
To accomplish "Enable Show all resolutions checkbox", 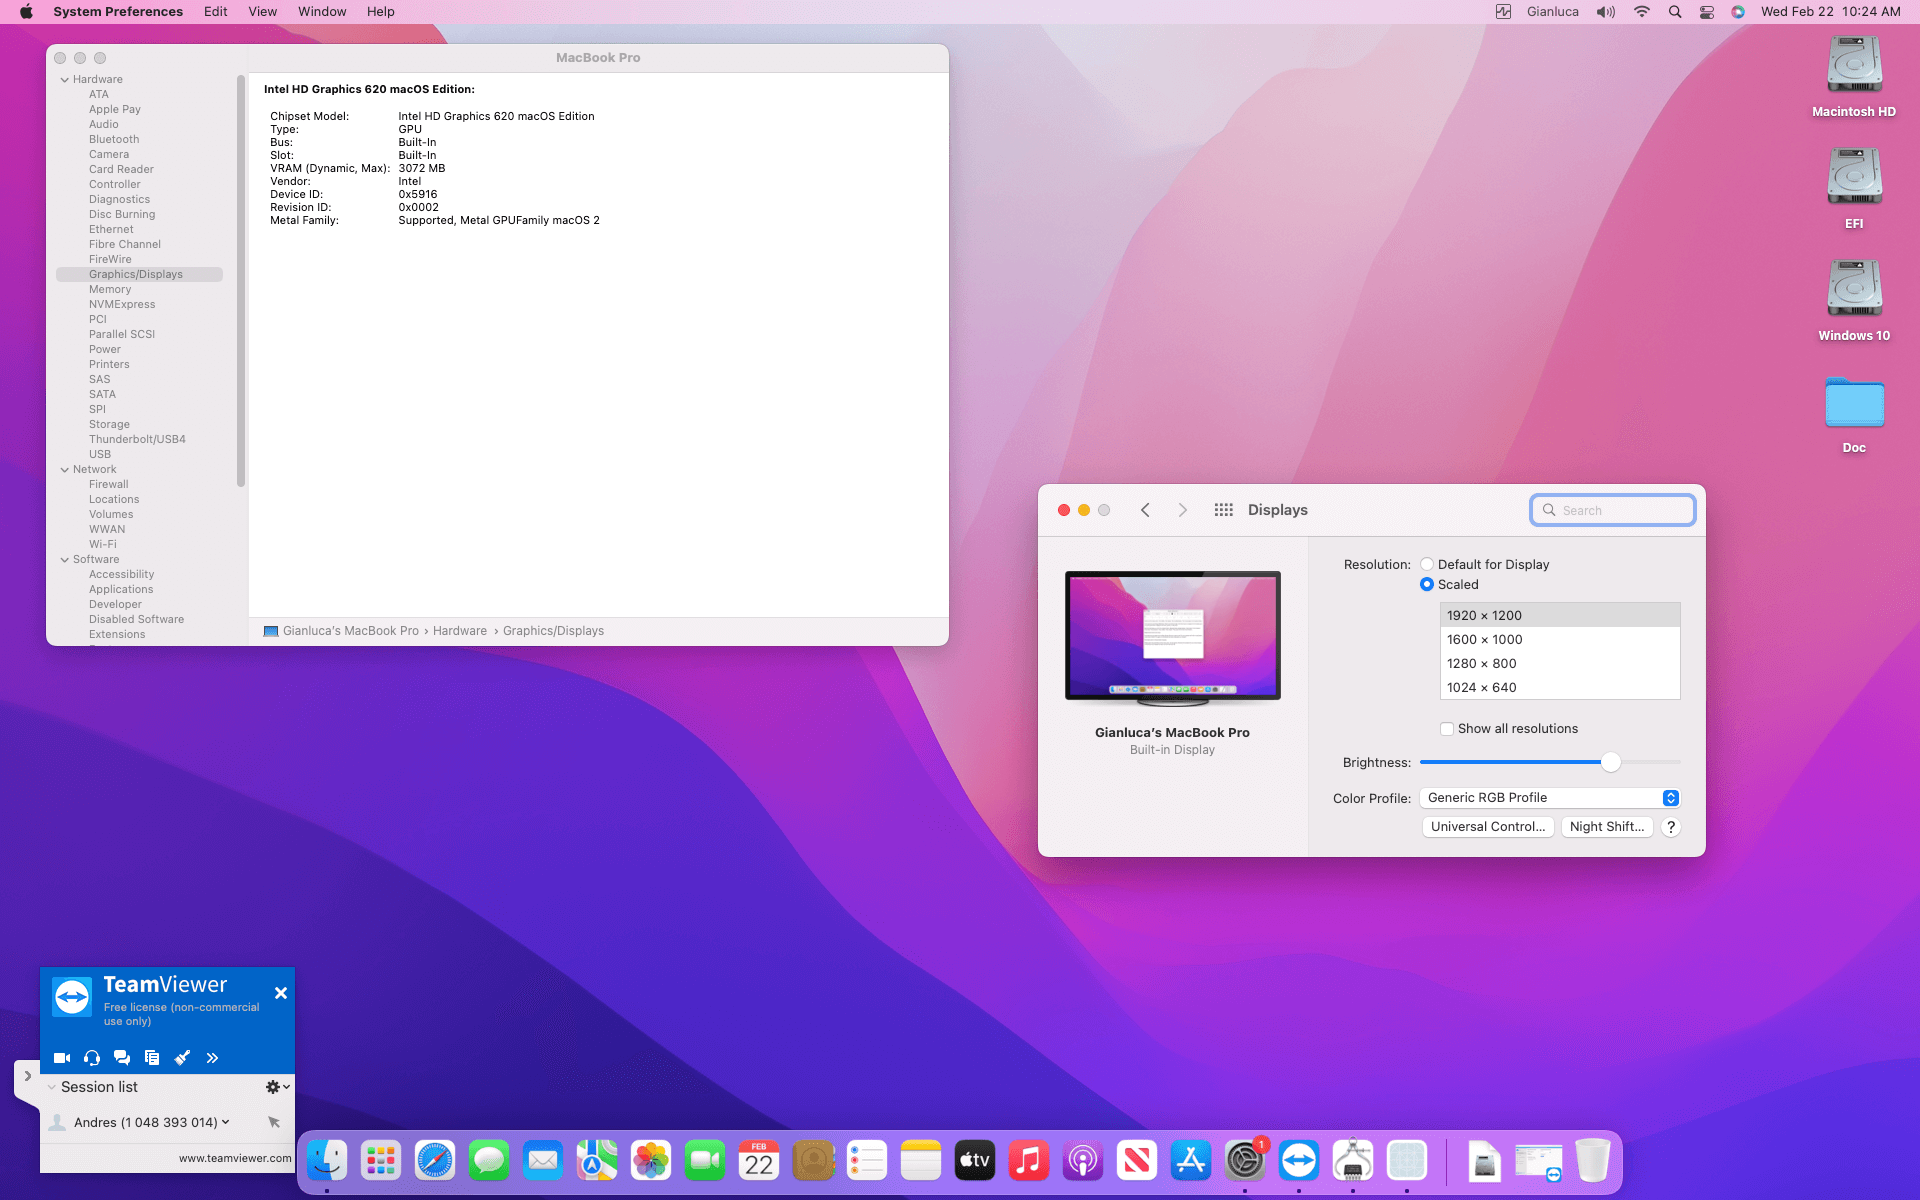I will 1447,729.
